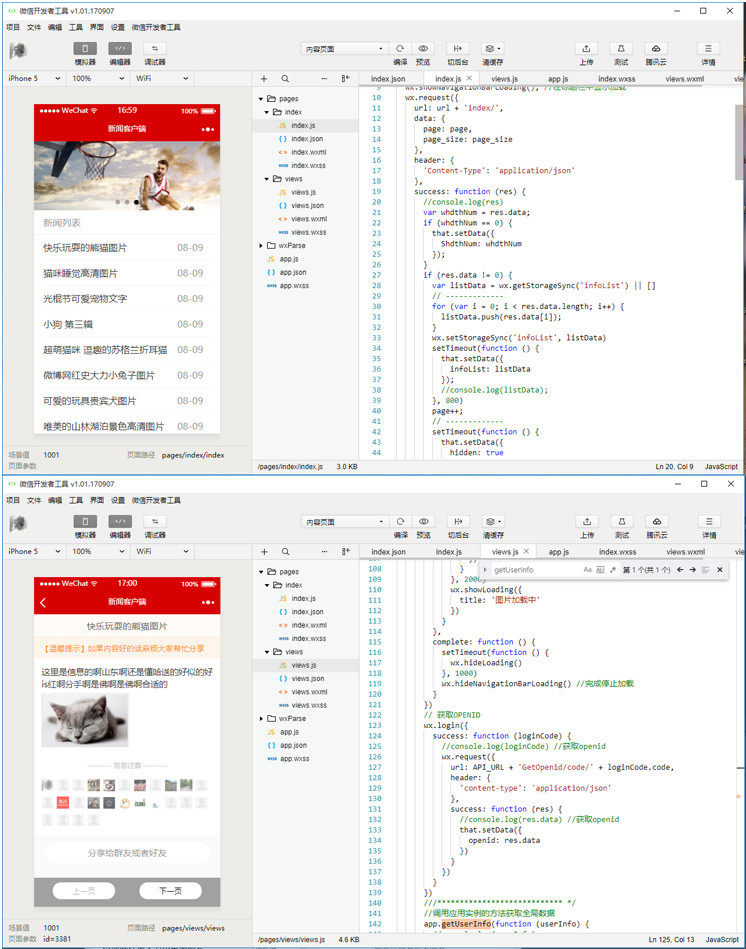Click the 下一页 button in the simulator

click(x=171, y=891)
